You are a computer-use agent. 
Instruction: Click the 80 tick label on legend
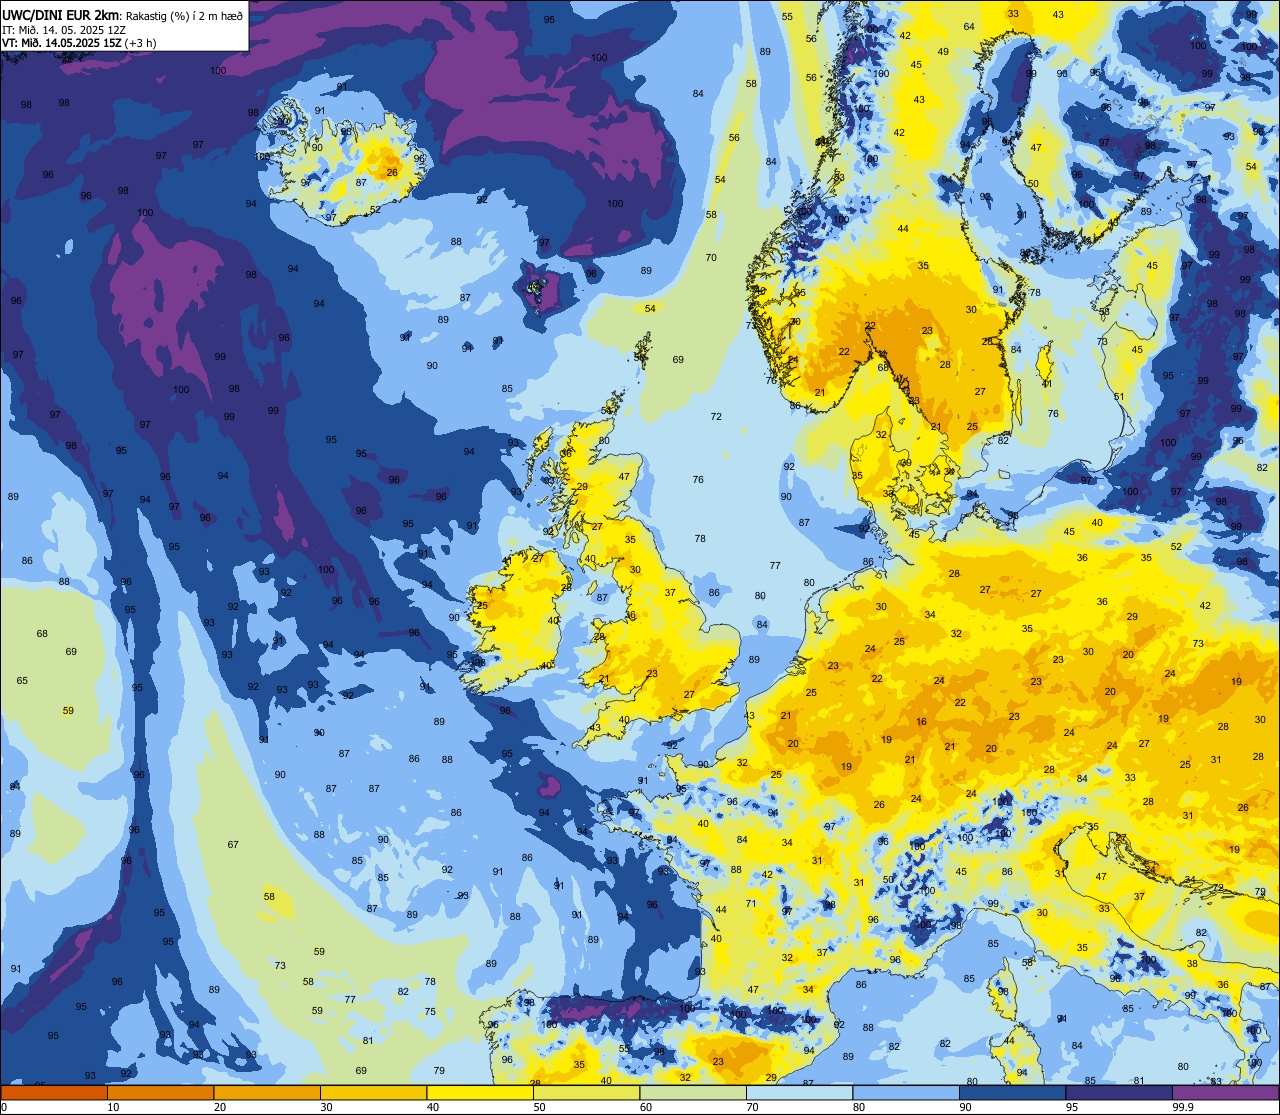[x=858, y=1107]
